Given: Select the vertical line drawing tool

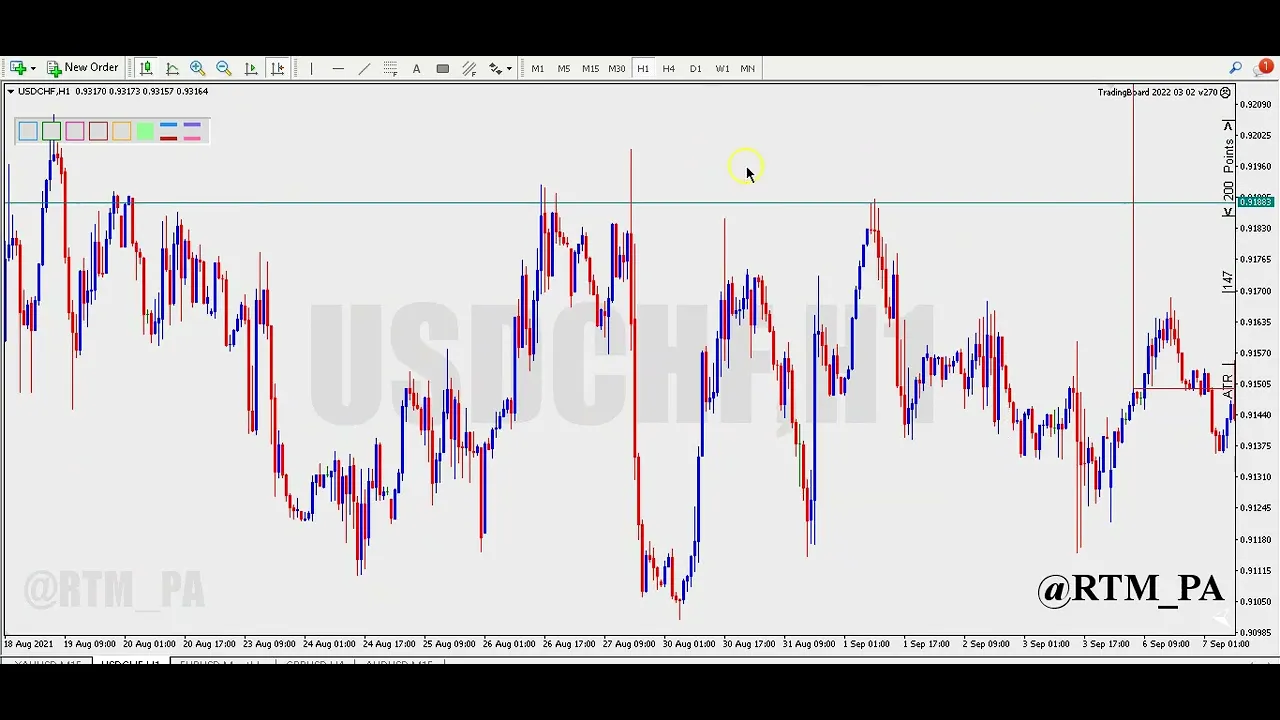Looking at the screenshot, I should (311, 68).
